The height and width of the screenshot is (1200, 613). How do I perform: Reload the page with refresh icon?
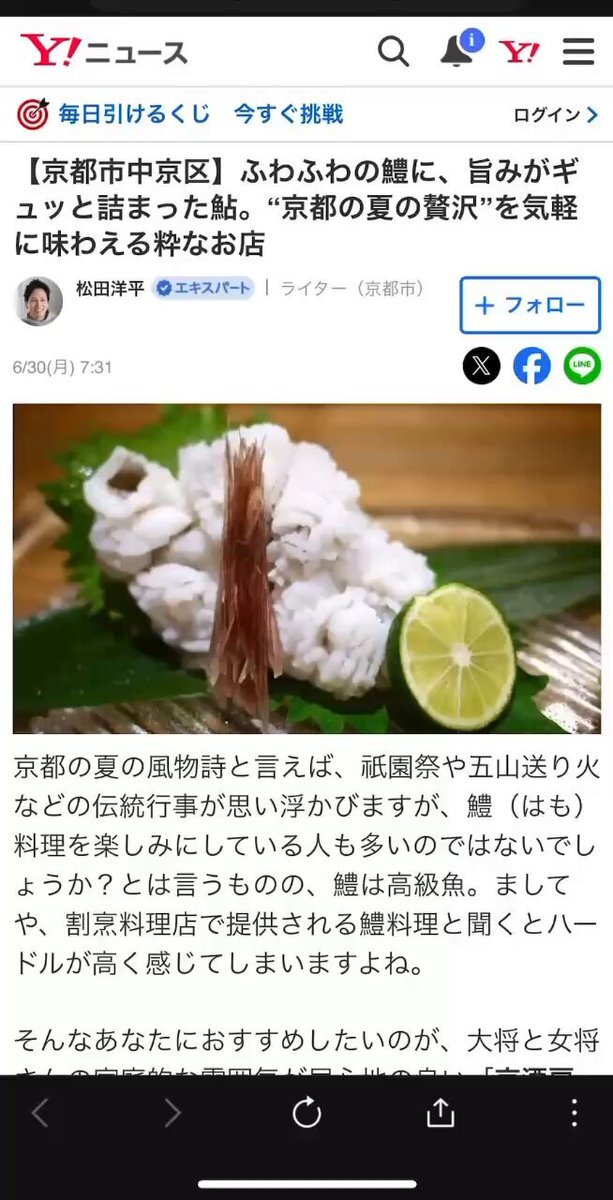tap(306, 1112)
